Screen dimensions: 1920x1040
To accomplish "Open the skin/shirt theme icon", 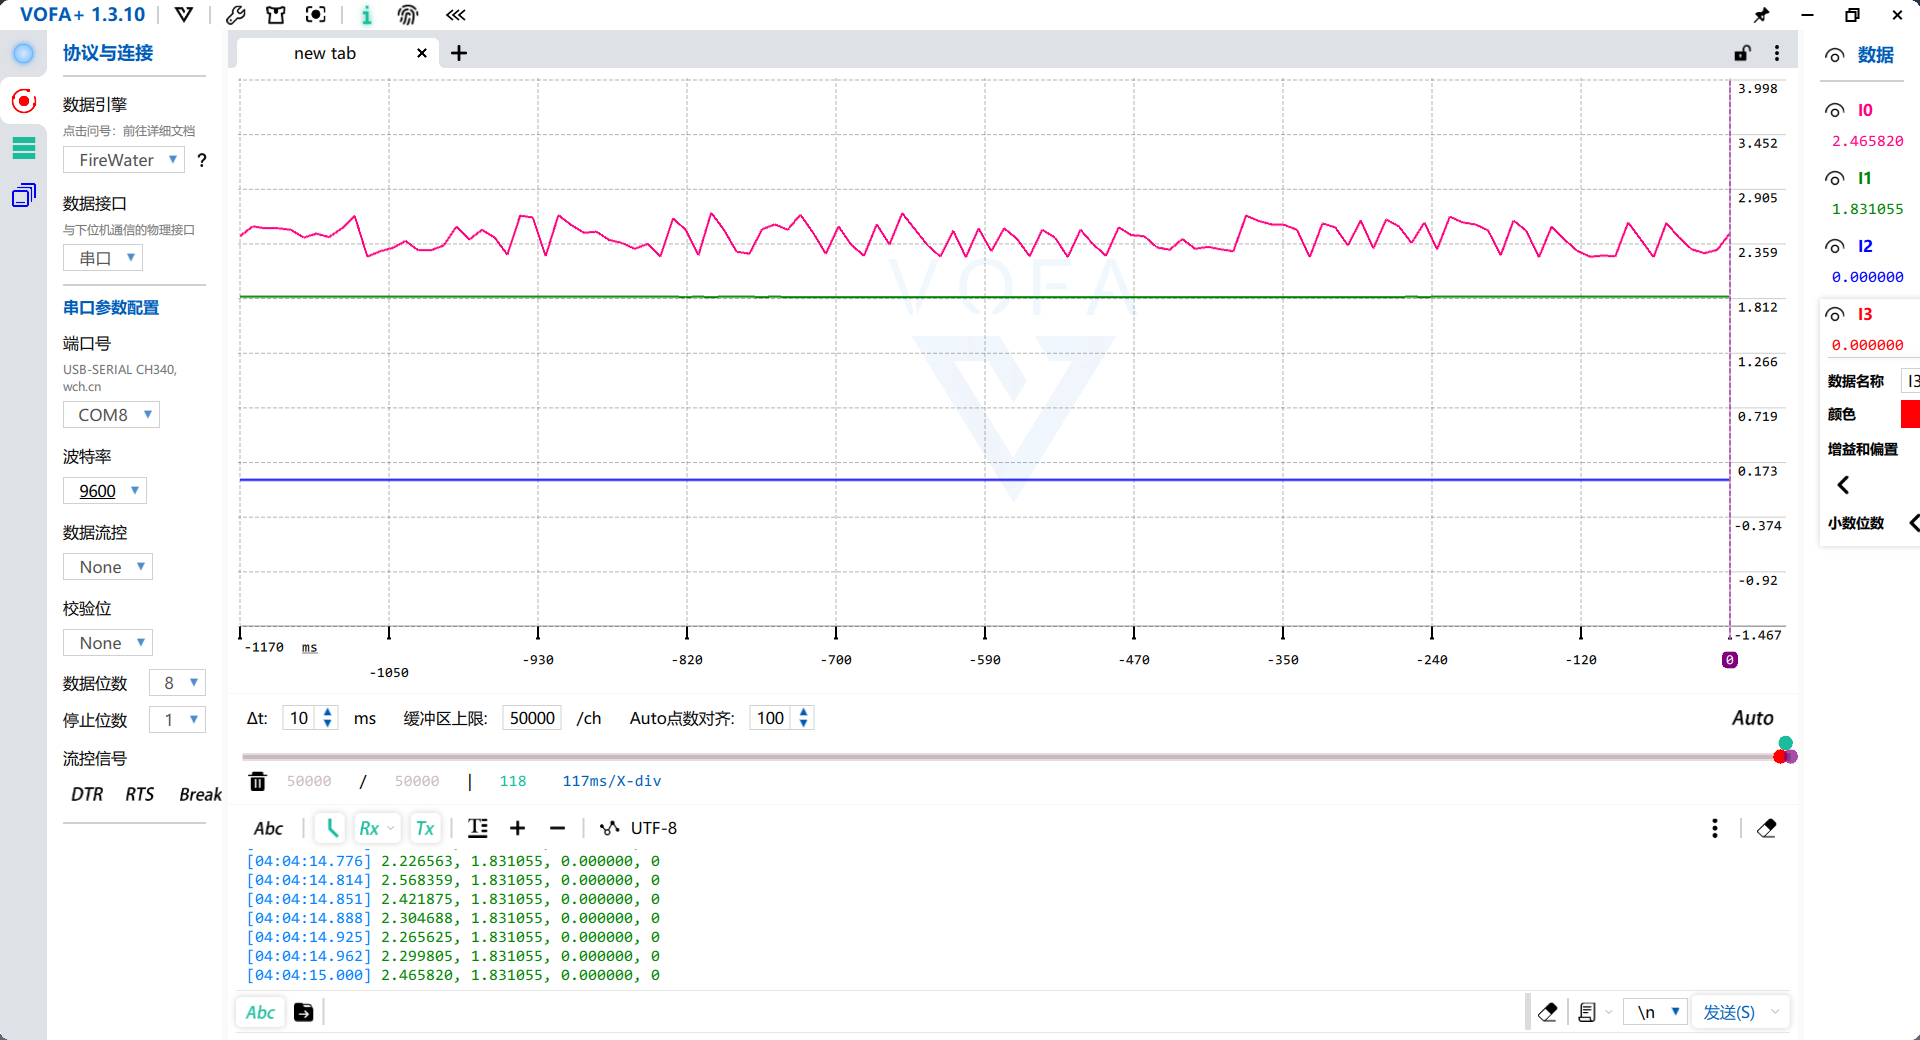I will 275,15.
